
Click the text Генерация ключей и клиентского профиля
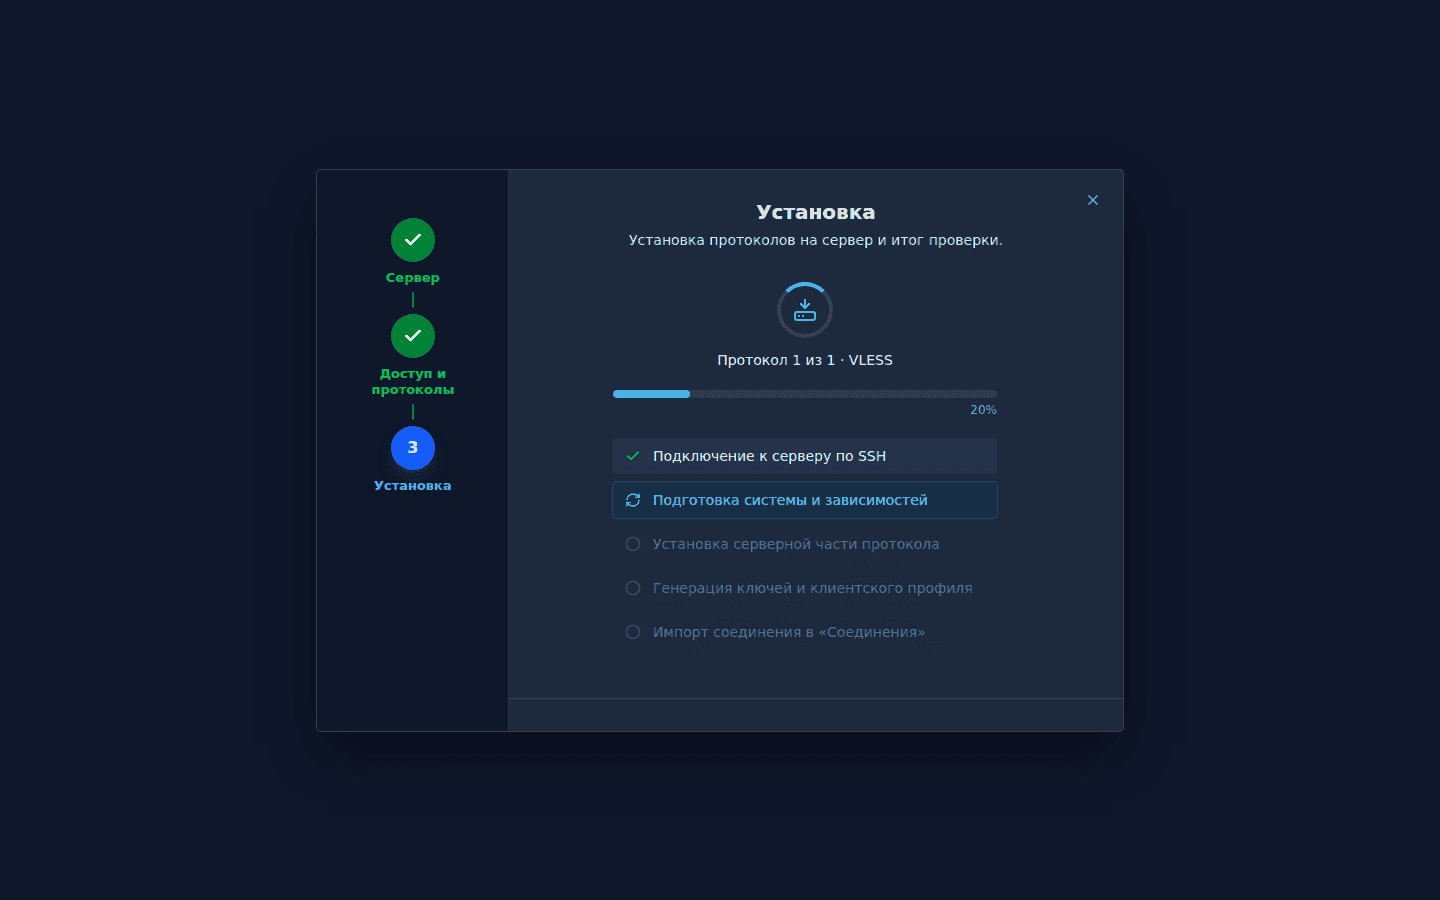[812, 588]
